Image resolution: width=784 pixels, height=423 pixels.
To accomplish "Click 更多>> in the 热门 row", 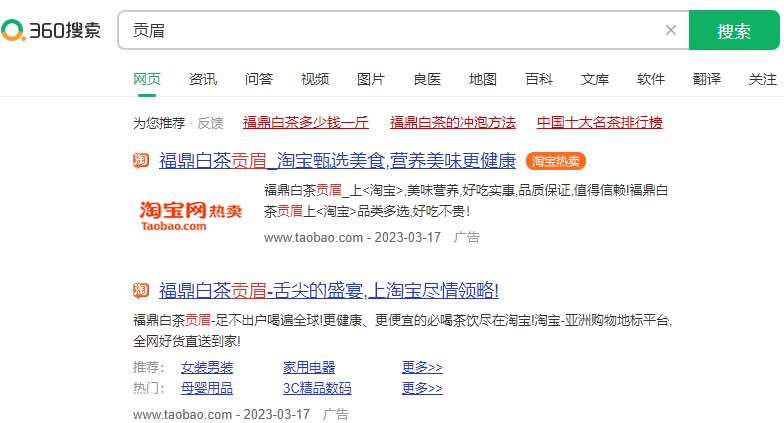I will coord(422,388).
